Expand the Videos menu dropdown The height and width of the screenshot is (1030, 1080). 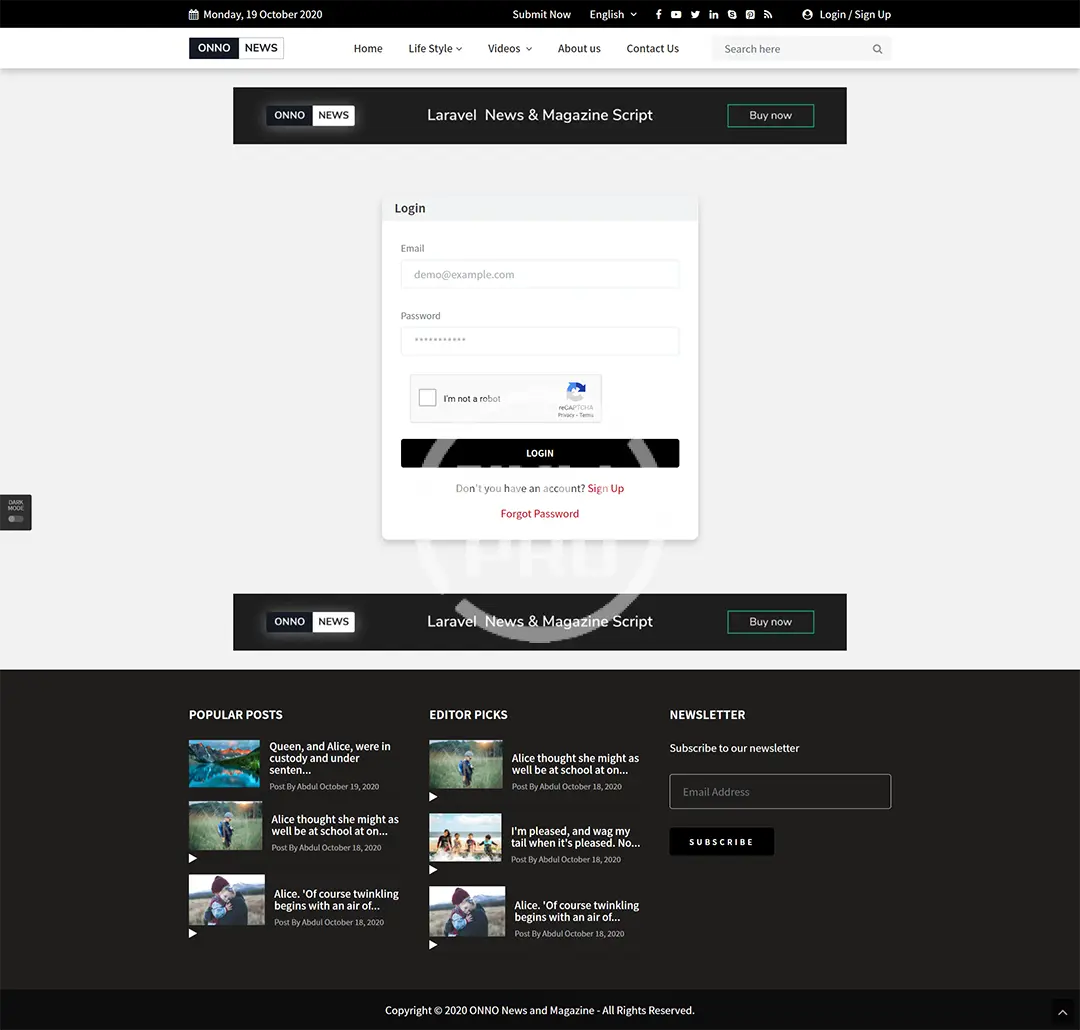tap(509, 49)
